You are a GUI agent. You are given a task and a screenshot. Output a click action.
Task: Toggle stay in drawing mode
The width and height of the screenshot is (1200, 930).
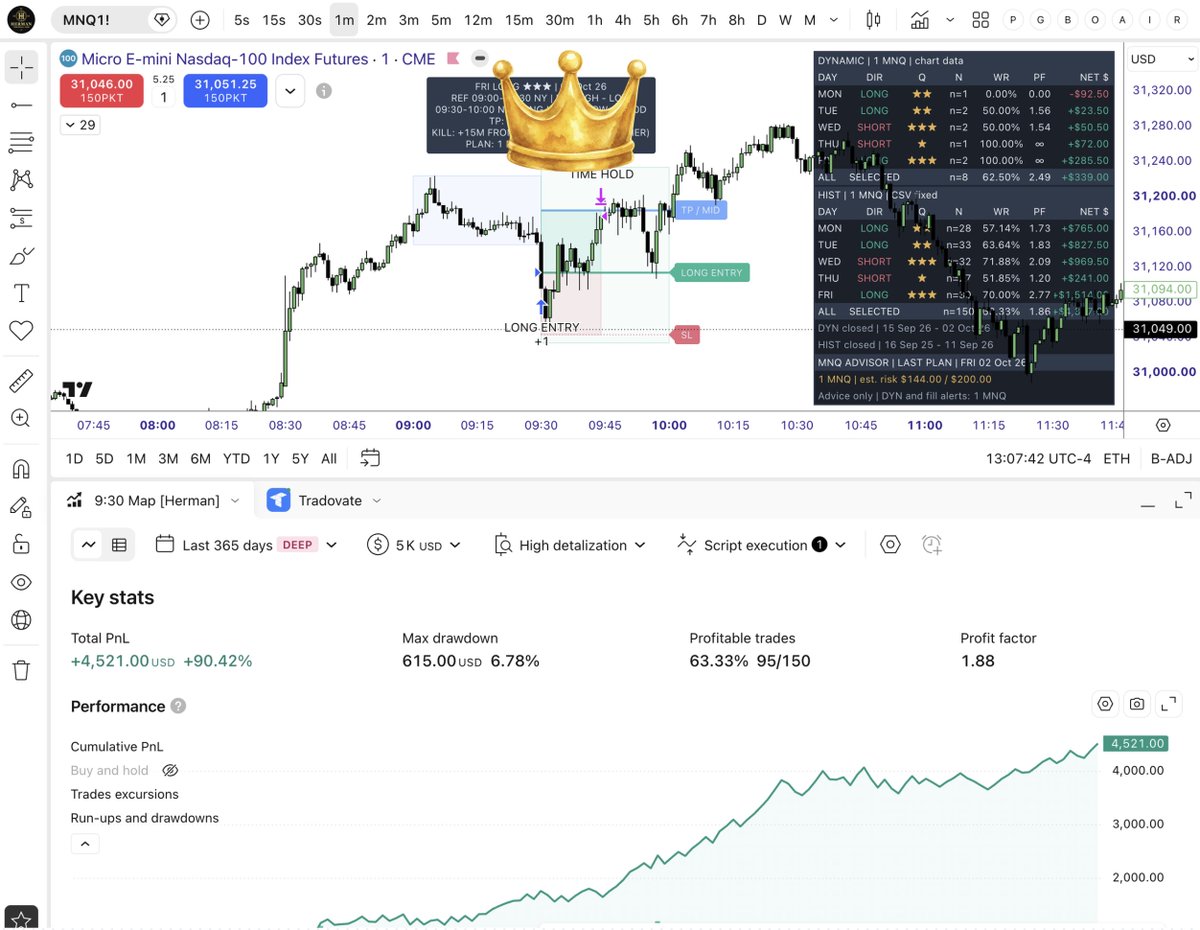pos(22,506)
